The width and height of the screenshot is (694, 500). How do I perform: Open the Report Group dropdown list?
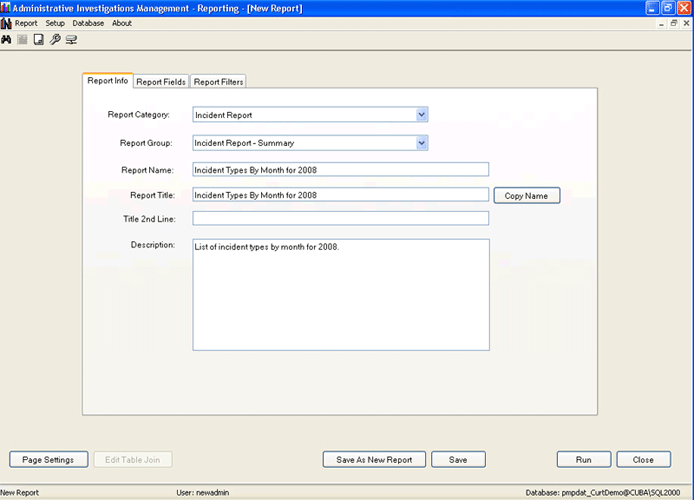[422, 143]
